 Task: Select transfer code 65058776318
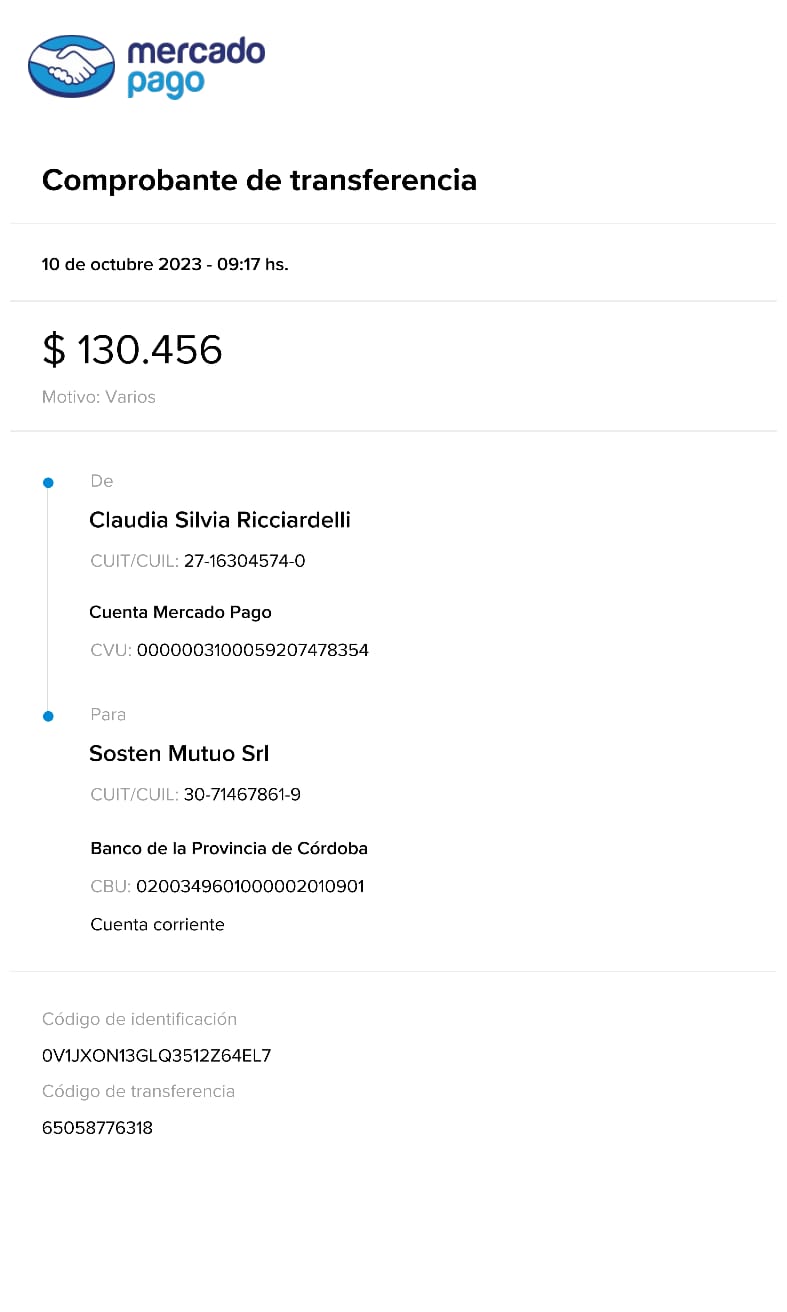(97, 1128)
